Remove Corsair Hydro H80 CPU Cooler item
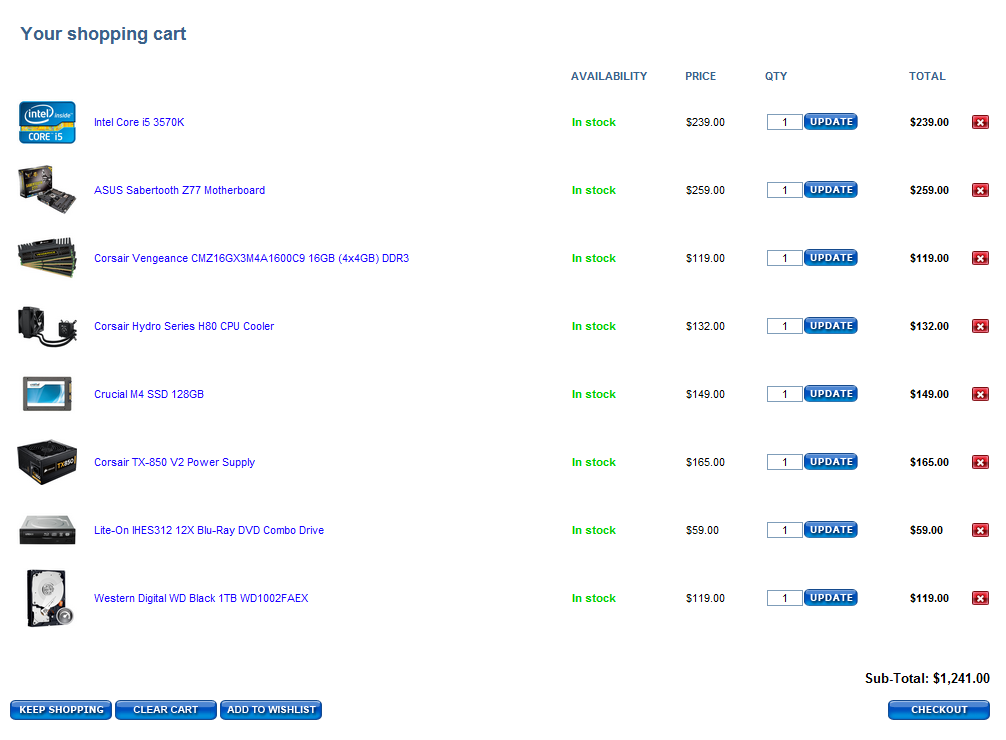The width and height of the screenshot is (1006, 740). pyautogui.click(x=980, y=326)
